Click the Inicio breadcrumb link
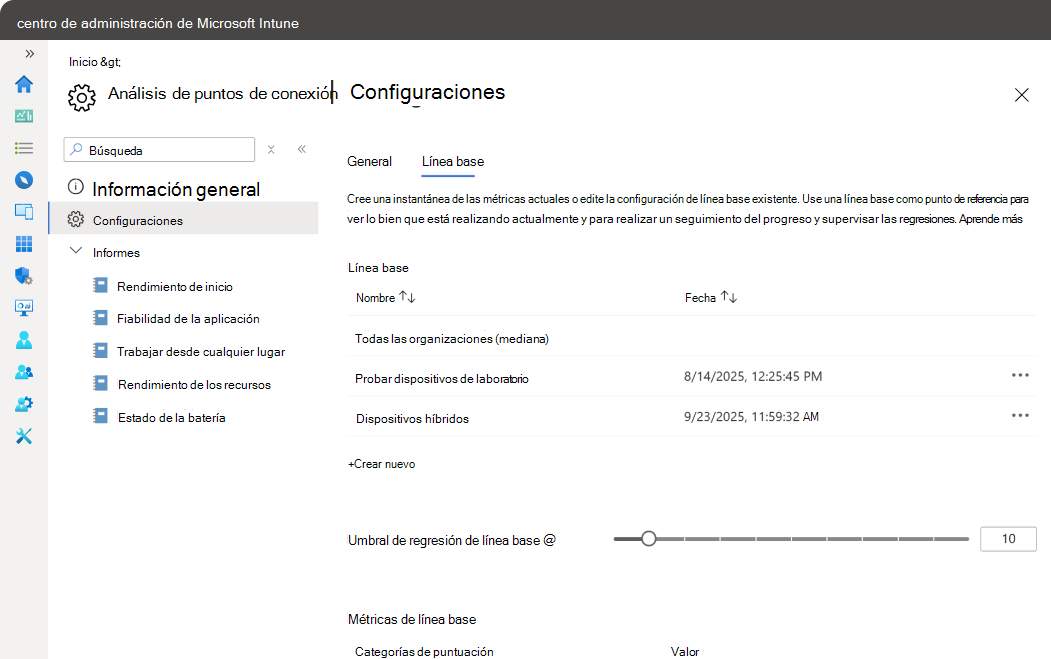 pos(83,62)
